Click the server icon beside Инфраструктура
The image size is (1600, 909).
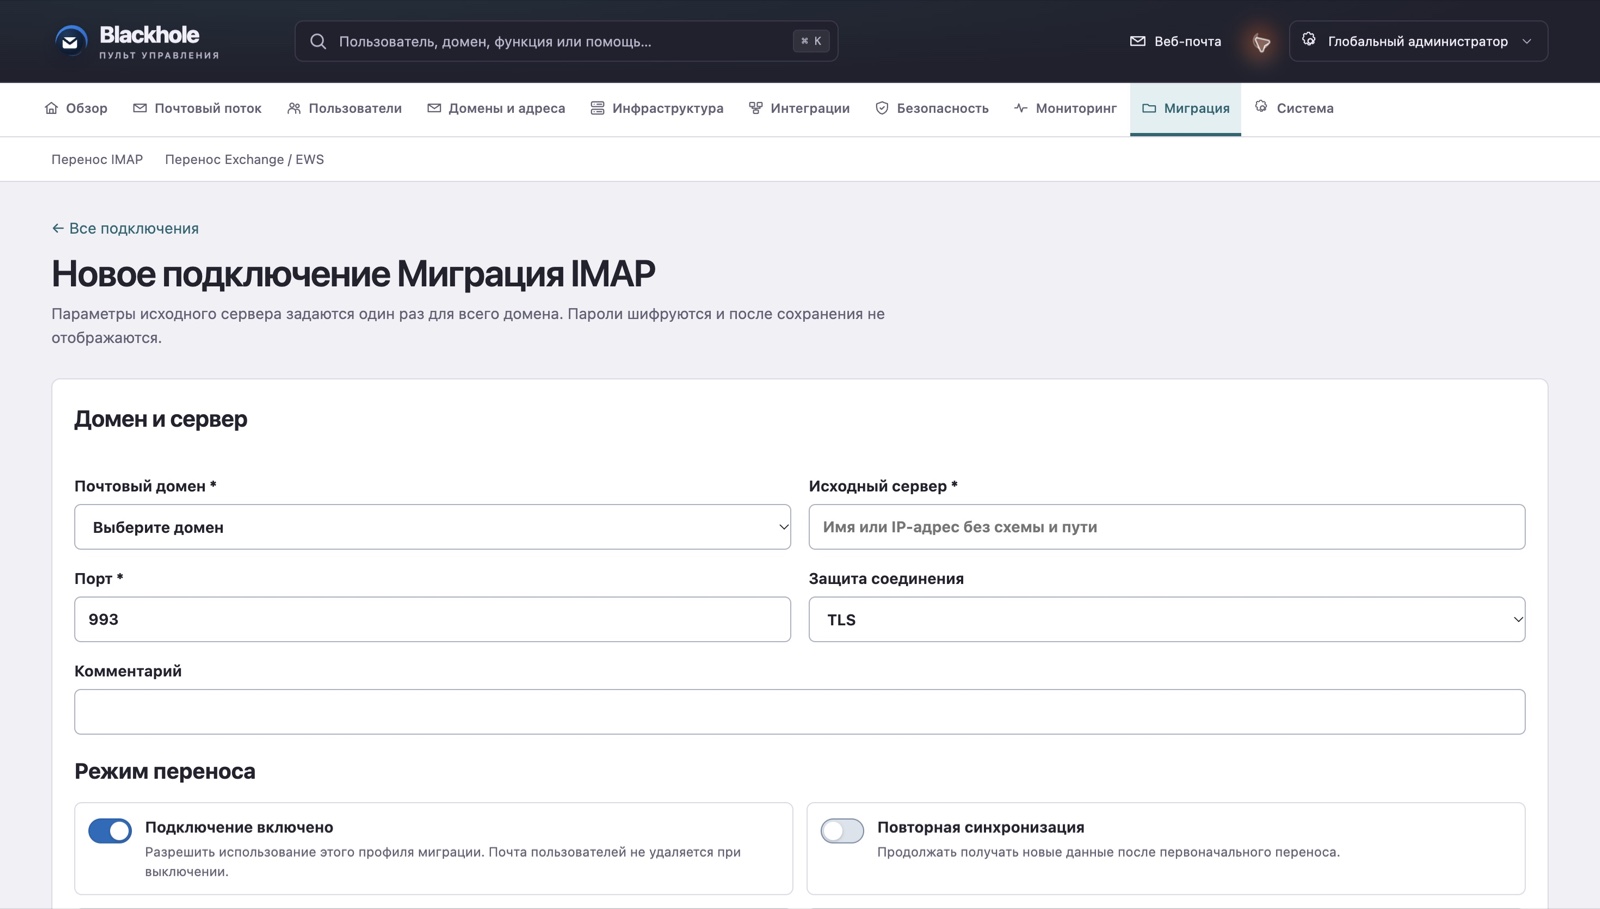pos(597,108)
